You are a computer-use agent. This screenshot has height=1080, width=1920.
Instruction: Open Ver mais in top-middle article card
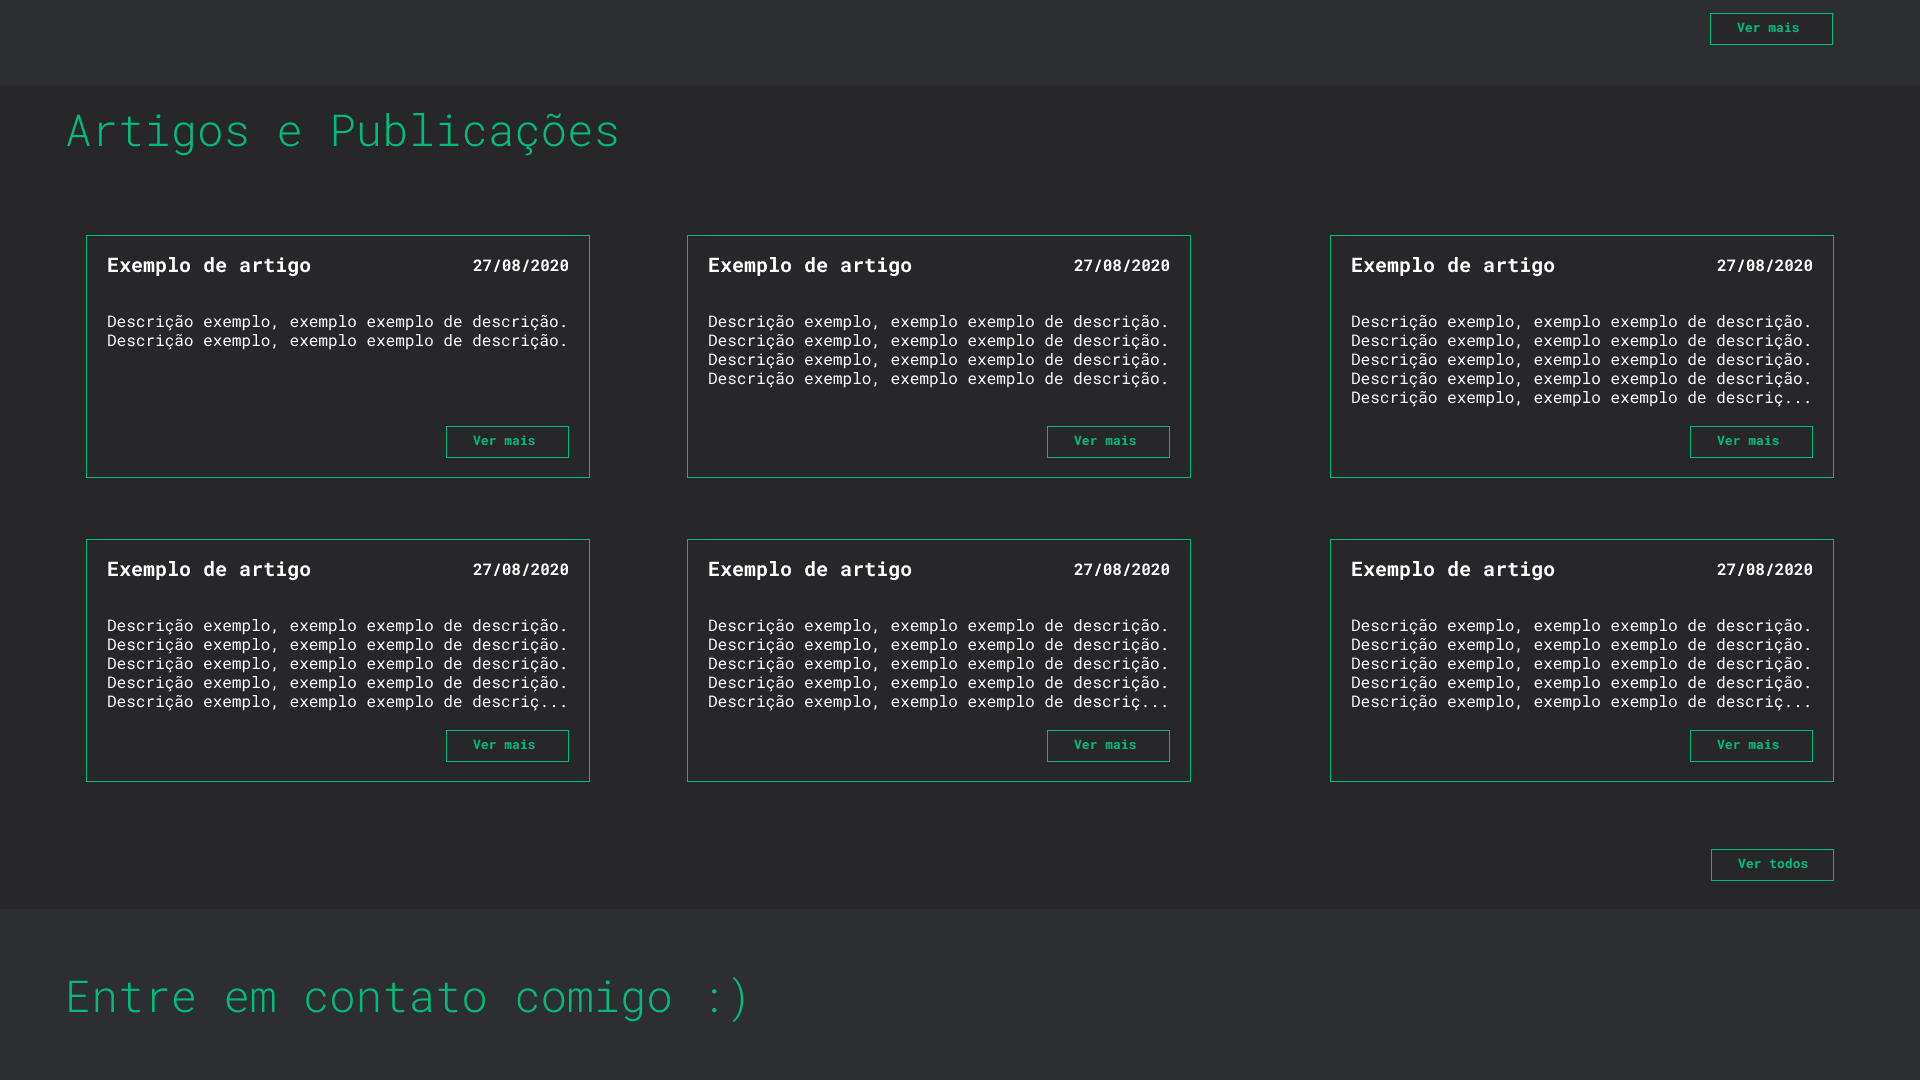[x=1108, y=442]
